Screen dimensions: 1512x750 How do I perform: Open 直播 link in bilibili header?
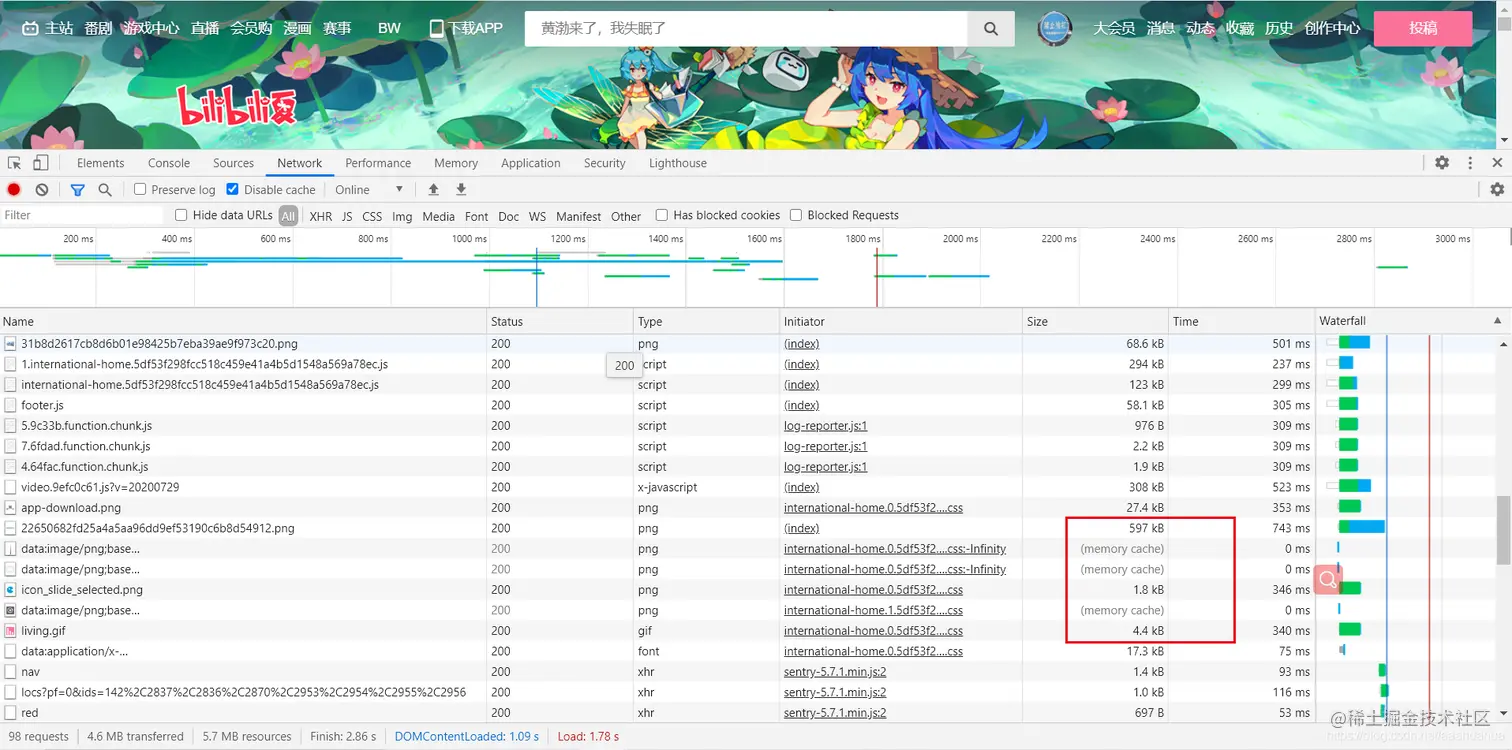(205, 28)
